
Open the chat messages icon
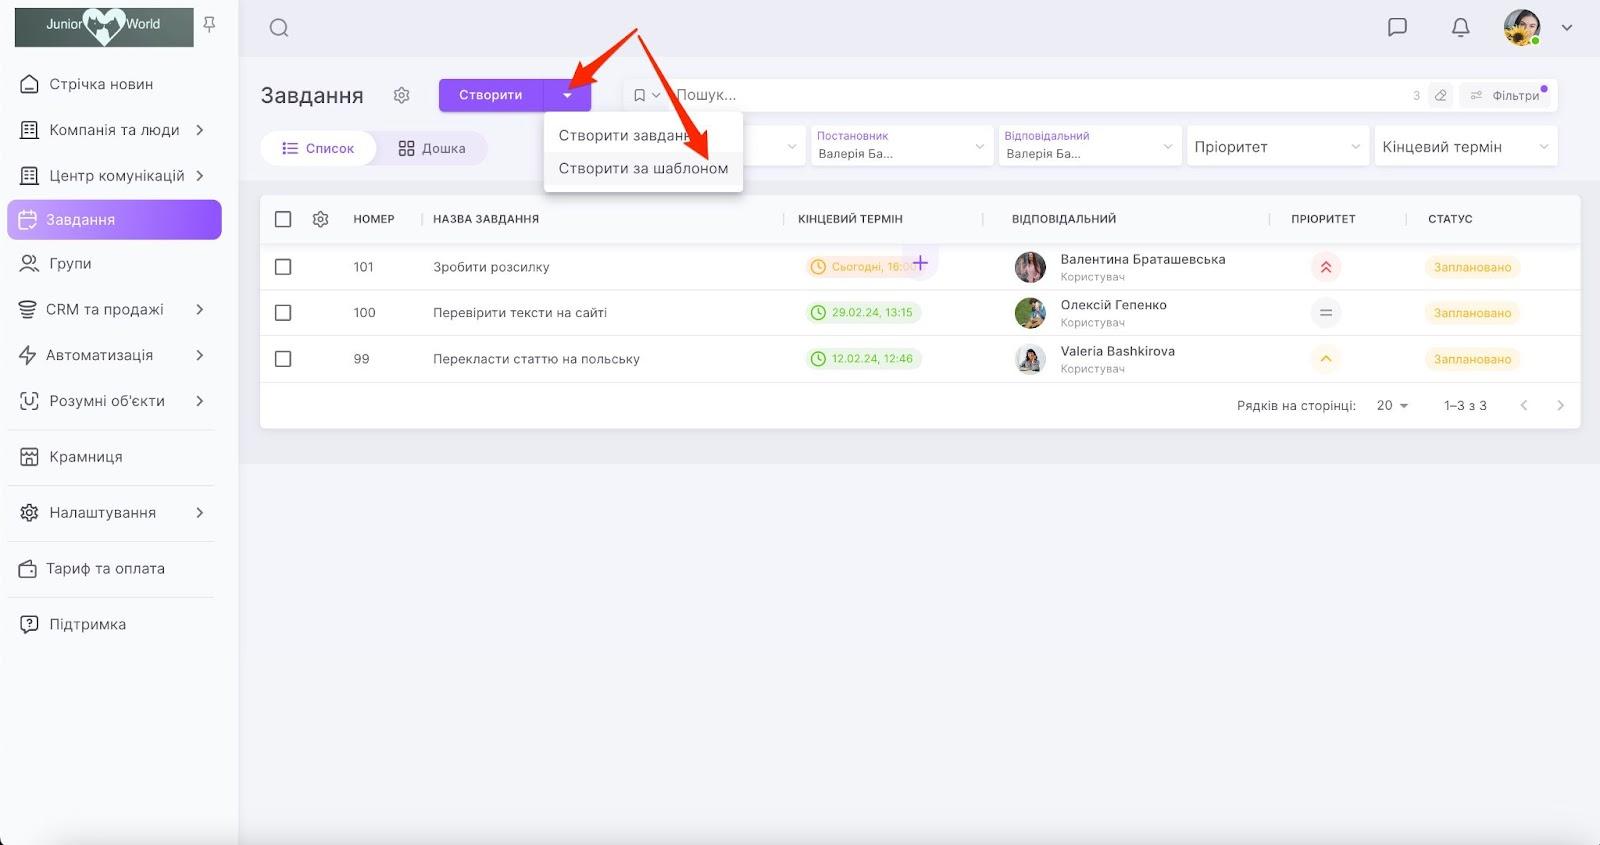[x=1397, y=27]
